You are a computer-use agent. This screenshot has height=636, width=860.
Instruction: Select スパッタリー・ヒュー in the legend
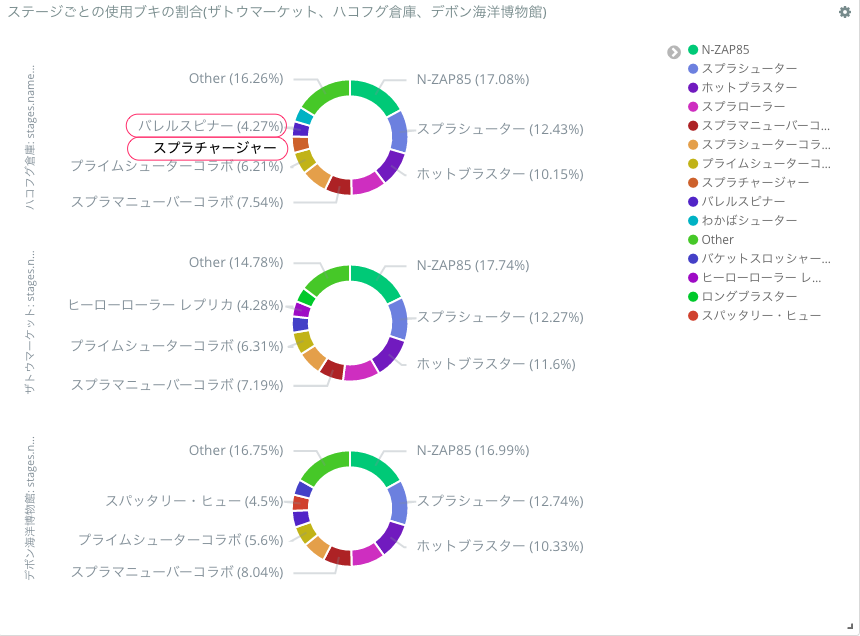click(761, 316)
